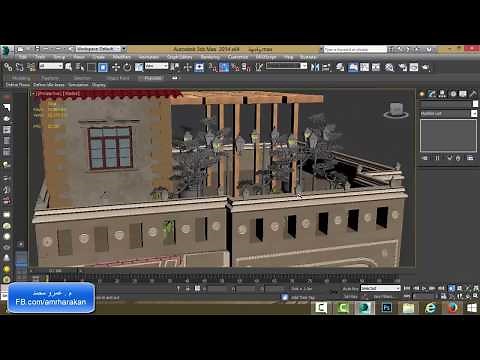
Task: Click the Save File icon in quick access toolbar
Action: pos(37,49)
